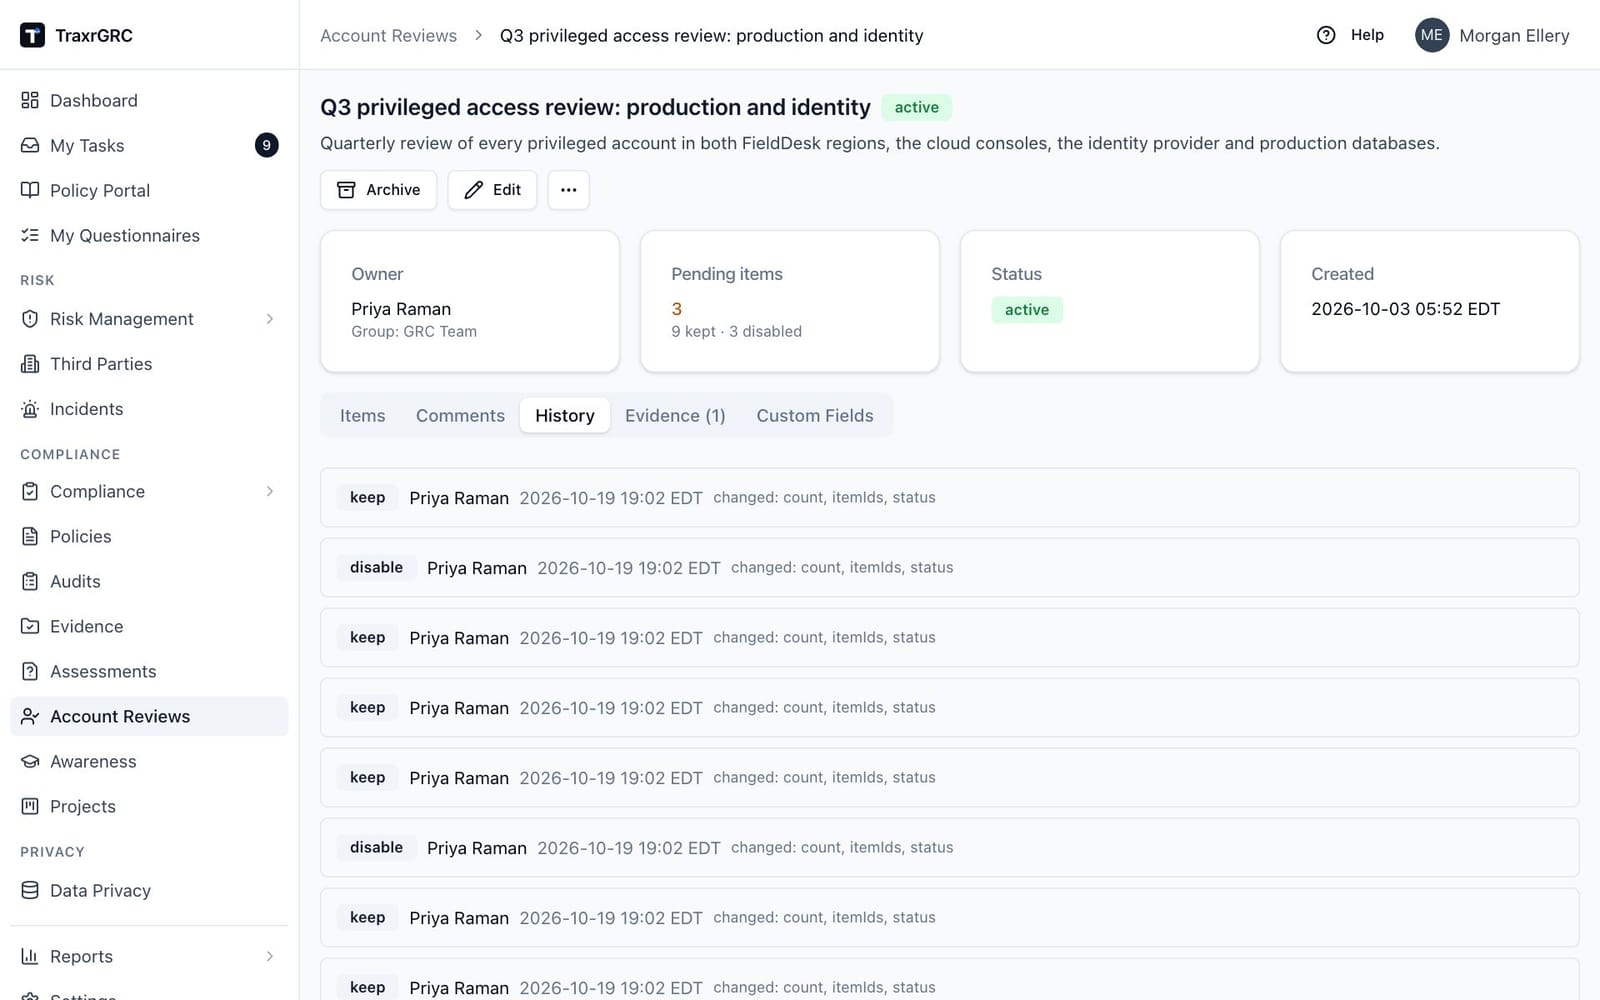Open the Evidence (1) tab
Screen dimensions: 1600x1000
point(675,415)
